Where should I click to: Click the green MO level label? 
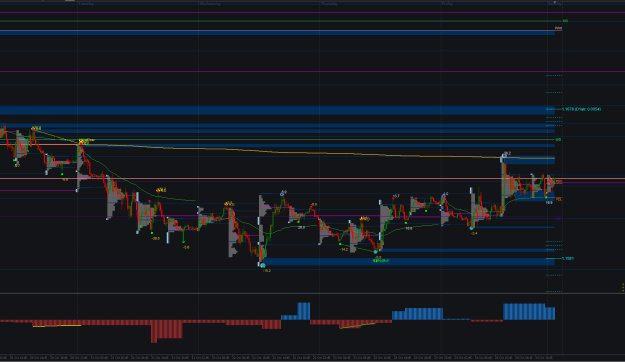point(565,21)
